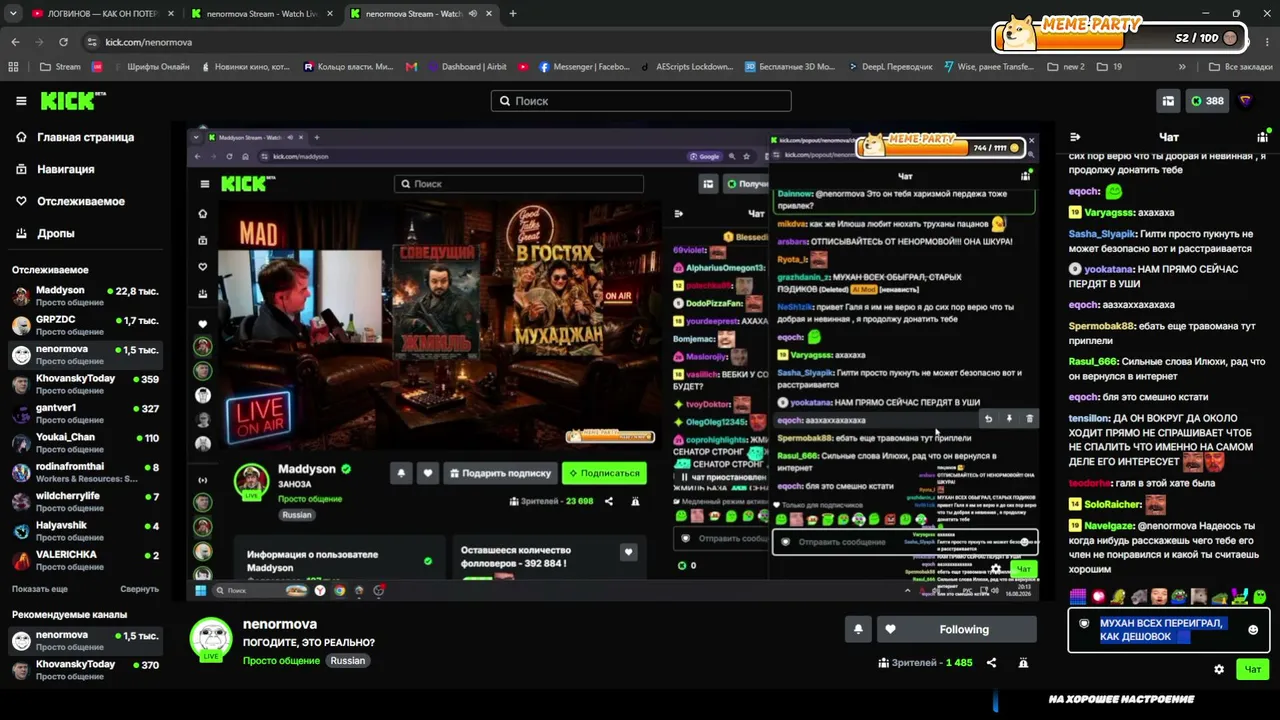
Task: Open gantver1 channel in the sidebar
Action: [85, 413]
